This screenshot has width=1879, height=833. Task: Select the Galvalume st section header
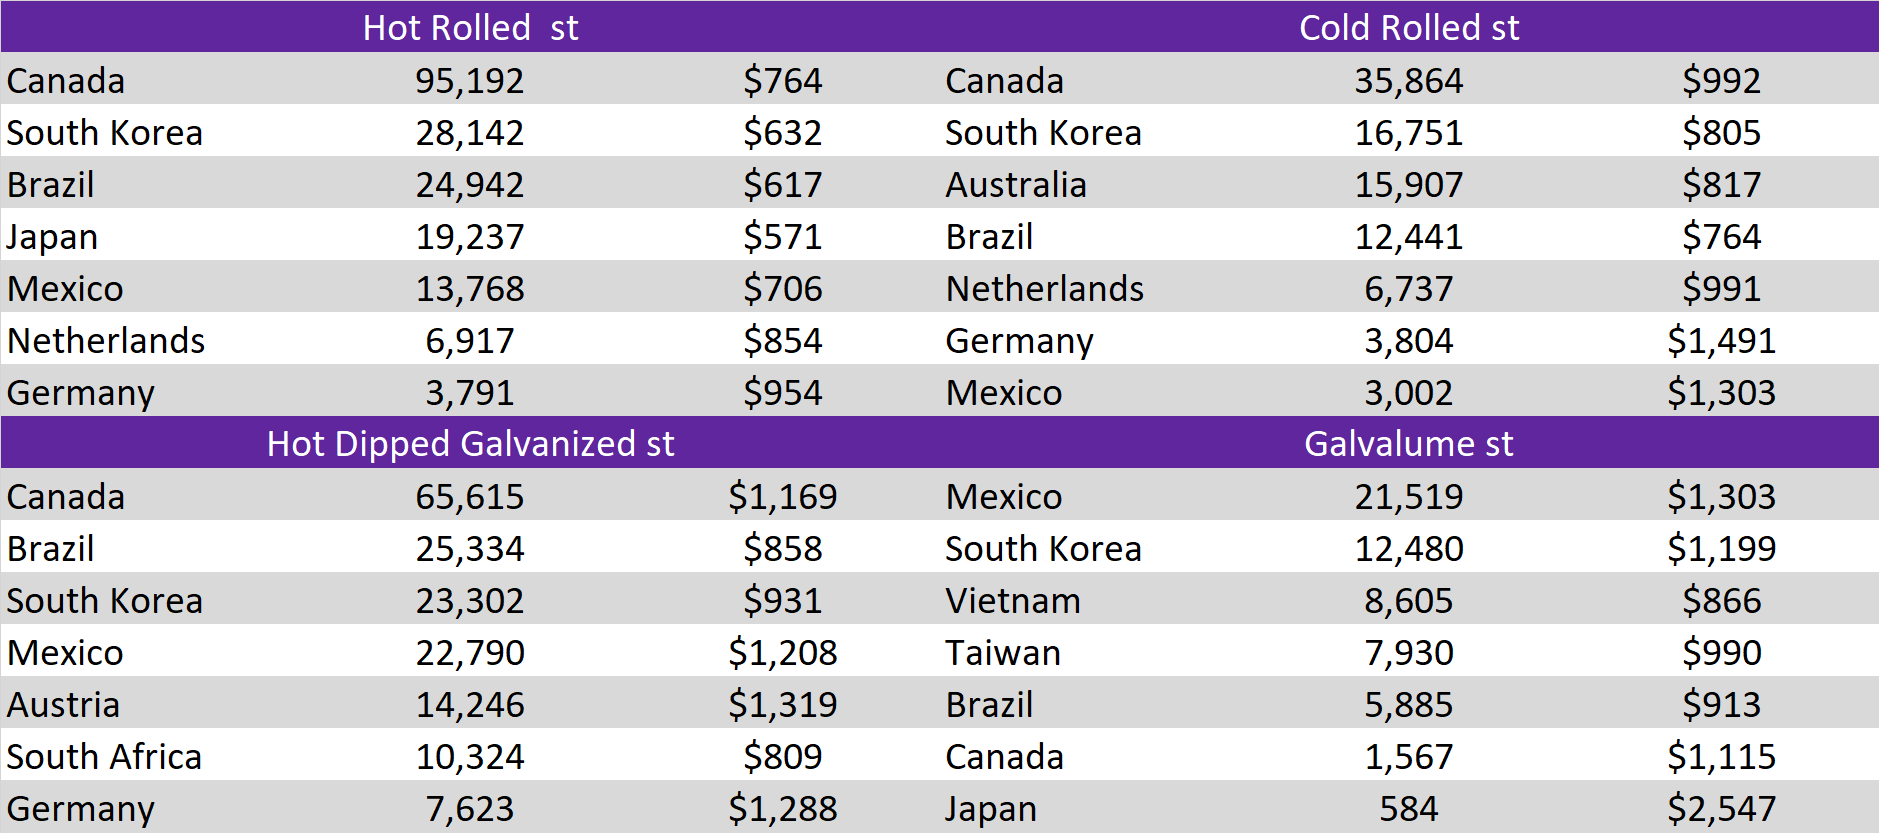pyautogui.click(x=1408, y=443)
